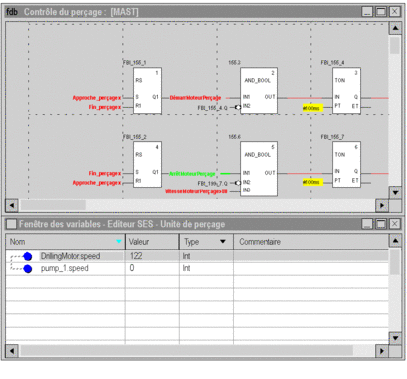Click the variables window title bar icon
This screenshot has width=407, height=379.
(12, 224)
